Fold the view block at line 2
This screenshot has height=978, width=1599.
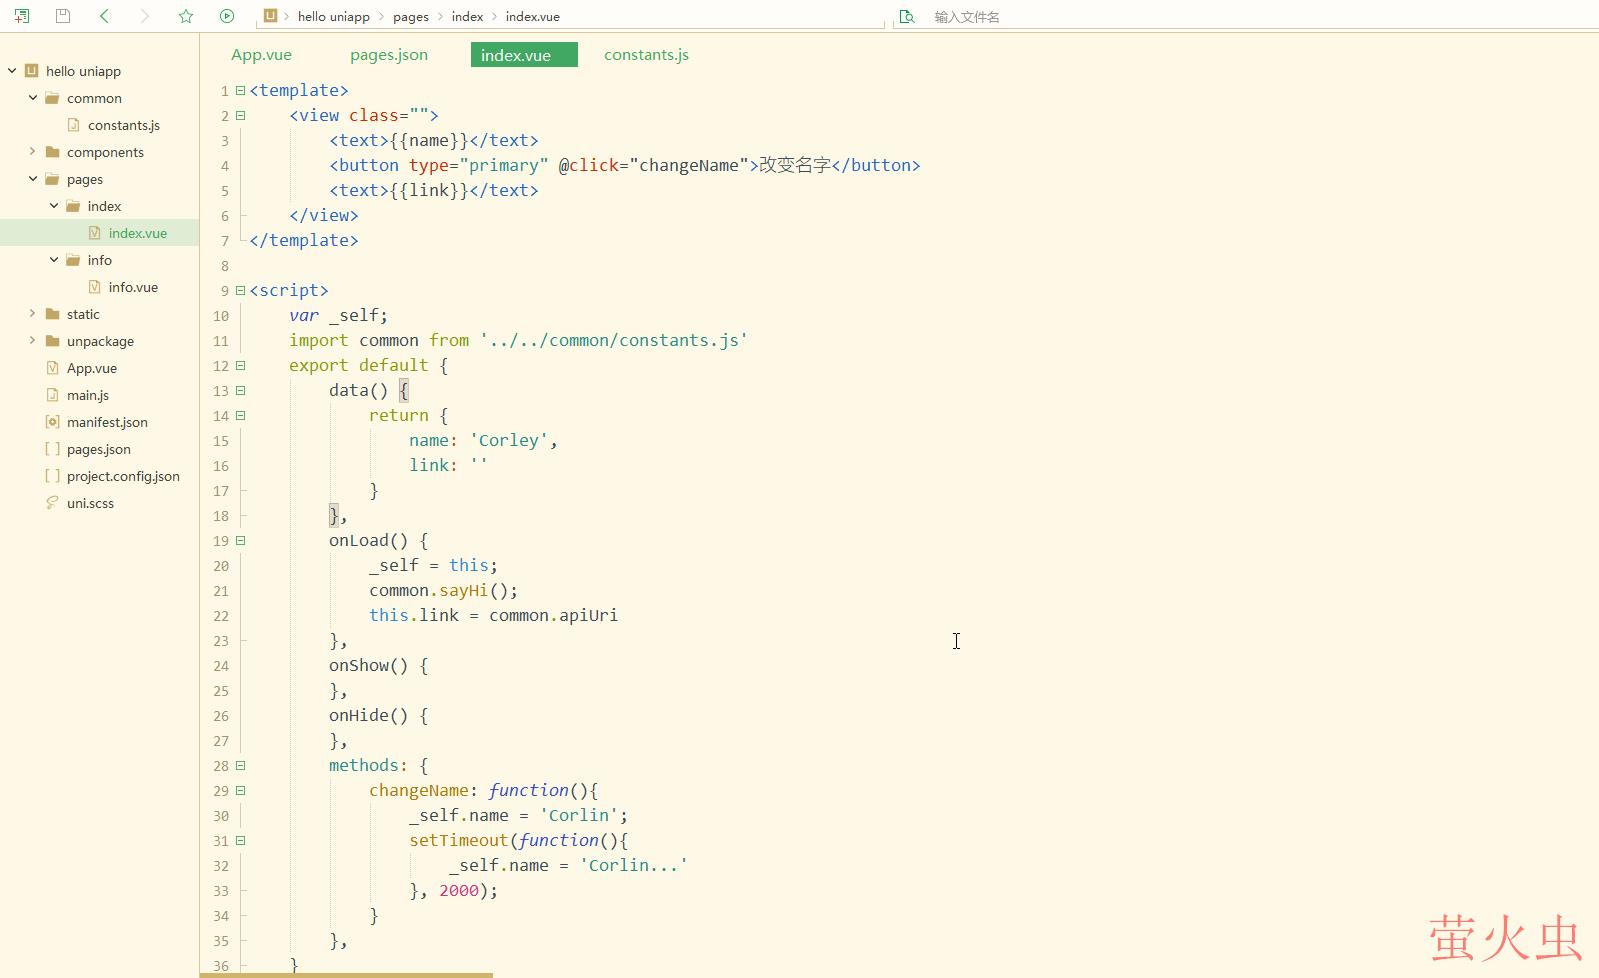pos(240,115)
